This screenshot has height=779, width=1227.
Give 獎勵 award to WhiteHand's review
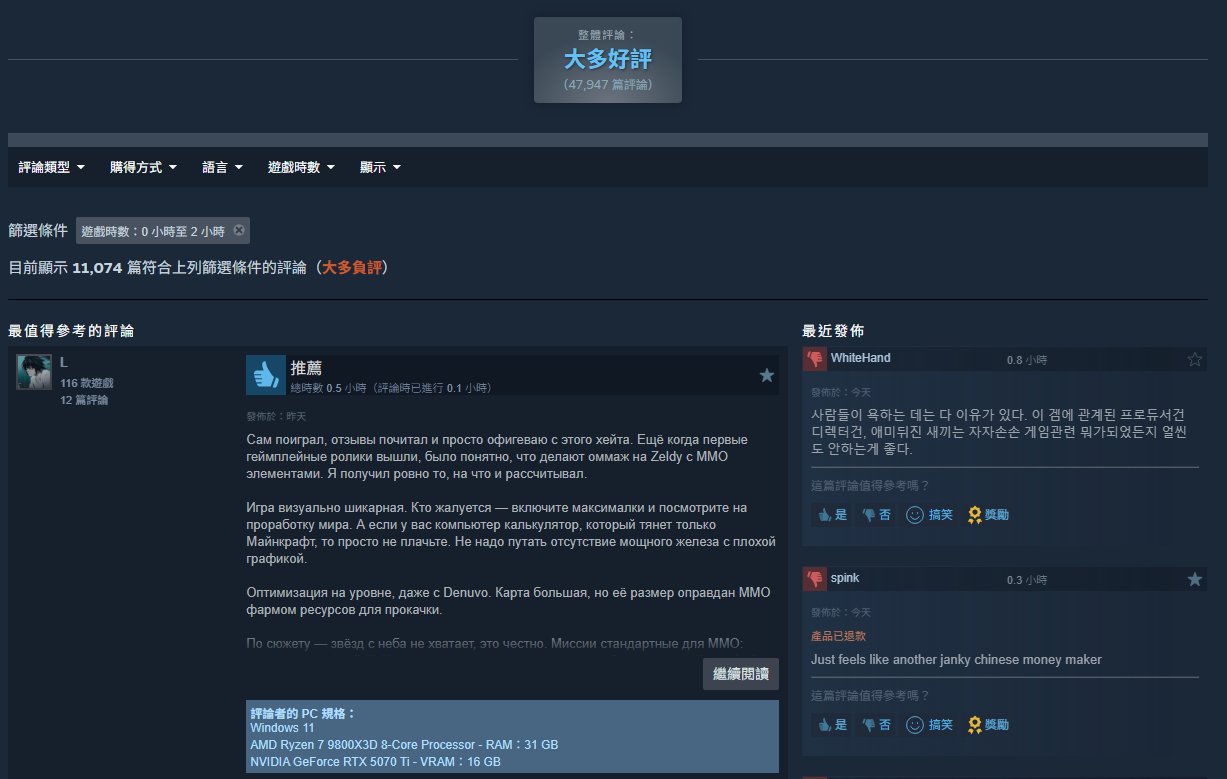tap(988, 515)
